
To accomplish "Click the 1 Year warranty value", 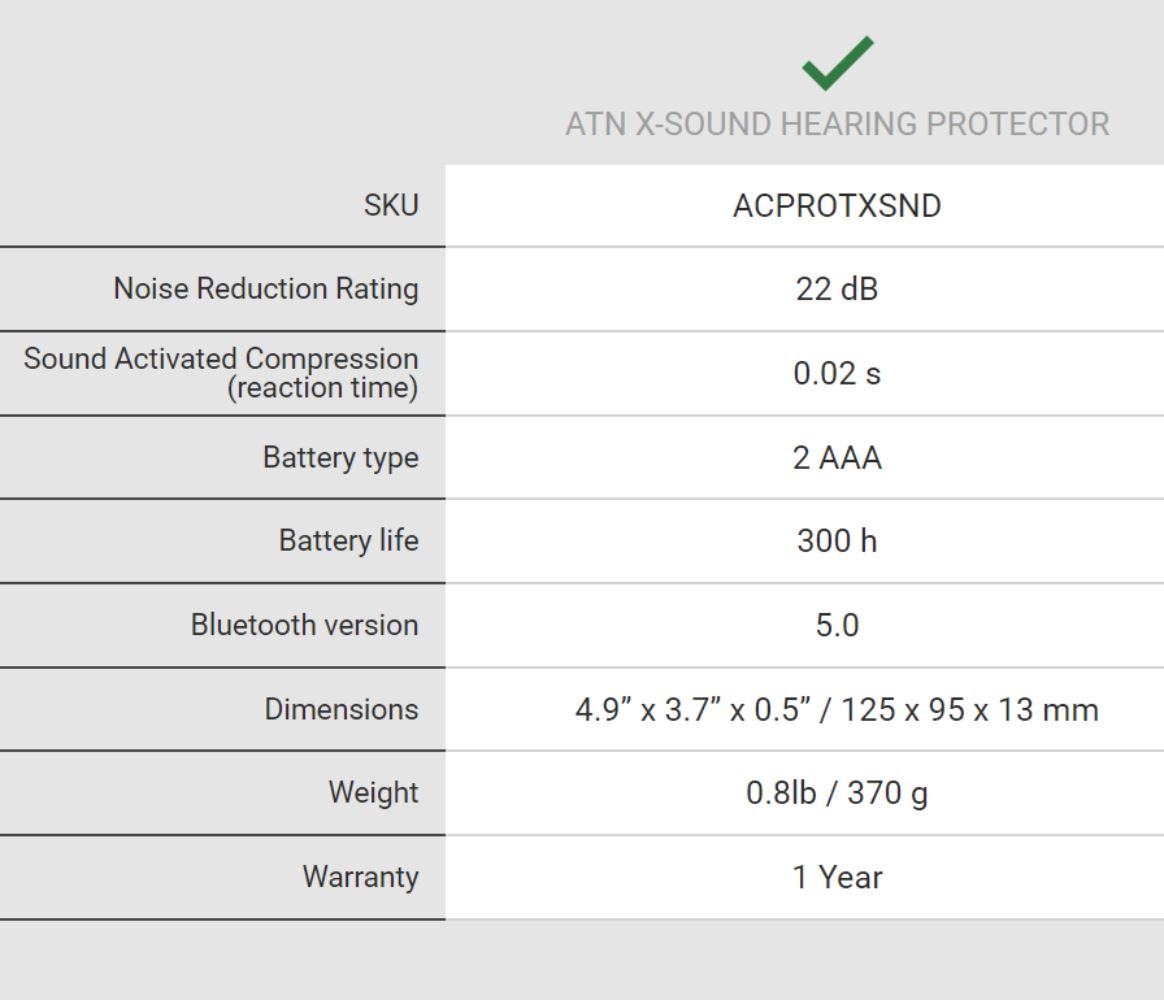I will coord(837,878).
